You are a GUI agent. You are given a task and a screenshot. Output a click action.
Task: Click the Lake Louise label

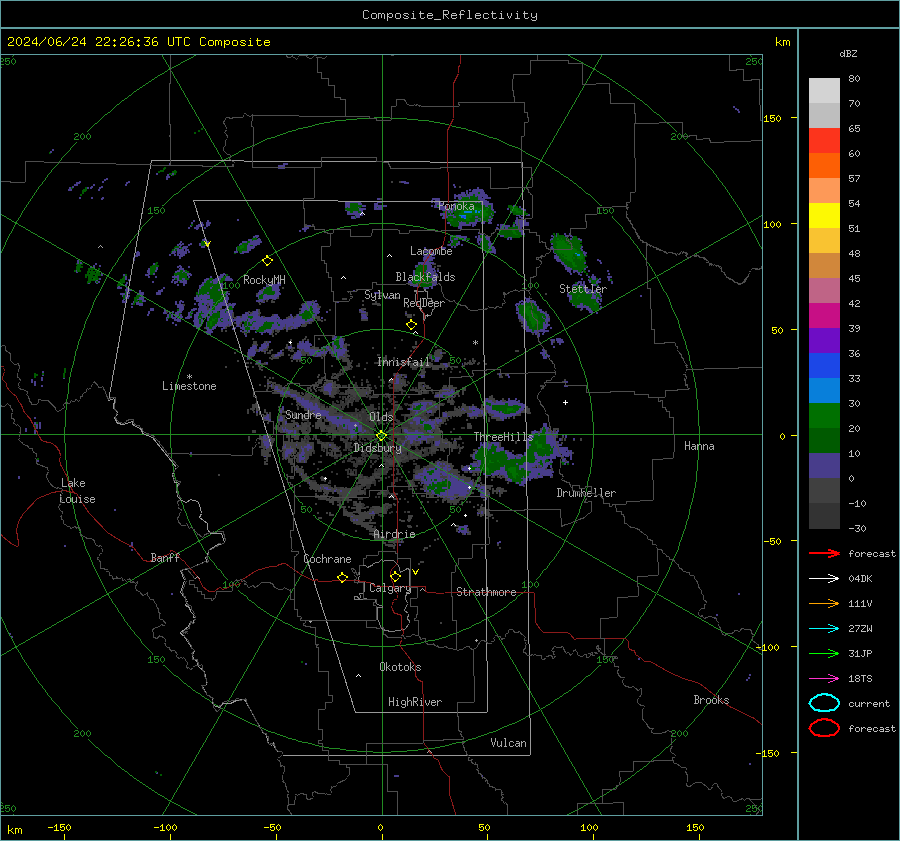point(77,491)
